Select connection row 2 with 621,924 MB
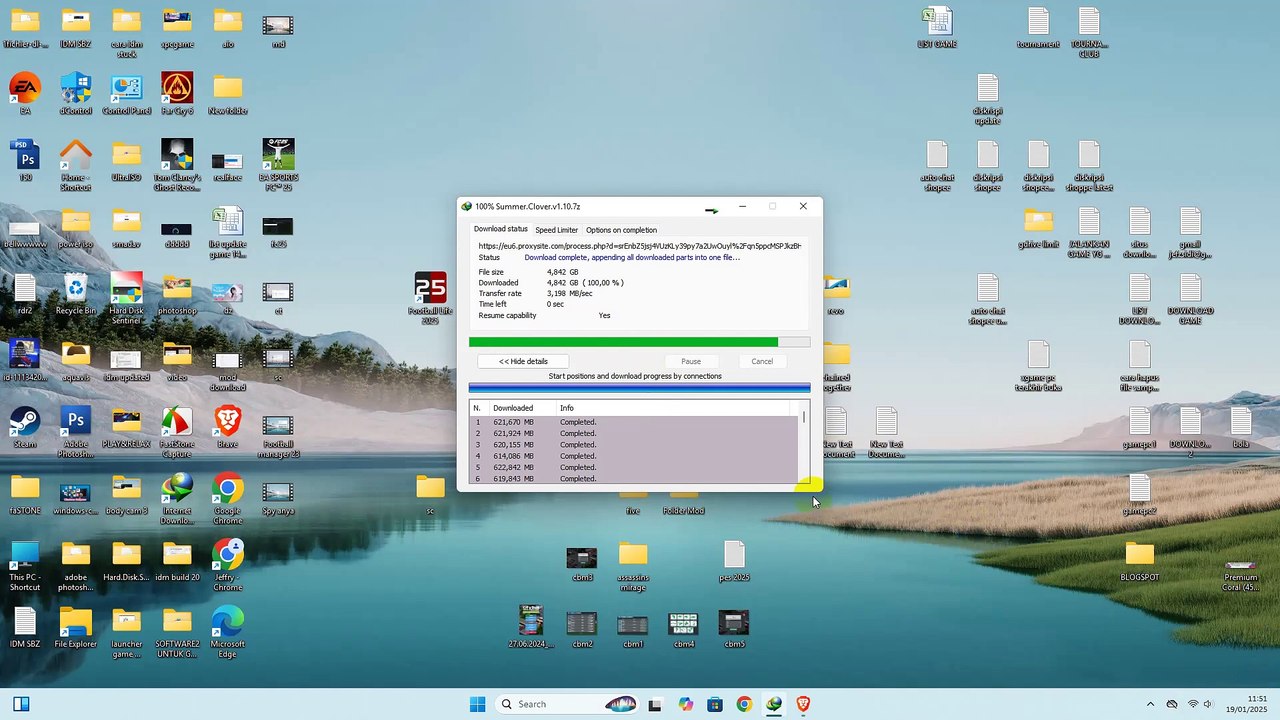 coord(634,433)
